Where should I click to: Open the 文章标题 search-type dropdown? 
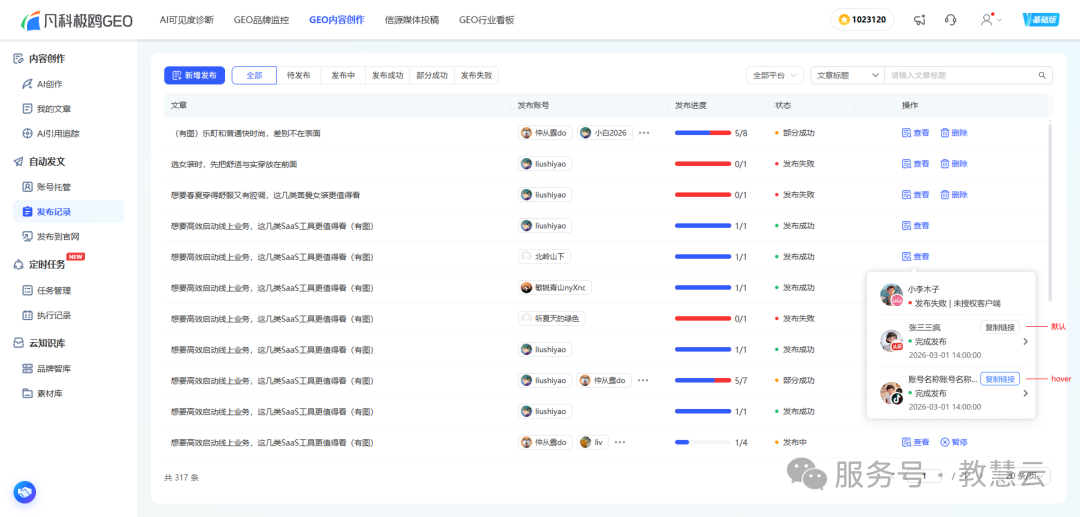point(847,76)
